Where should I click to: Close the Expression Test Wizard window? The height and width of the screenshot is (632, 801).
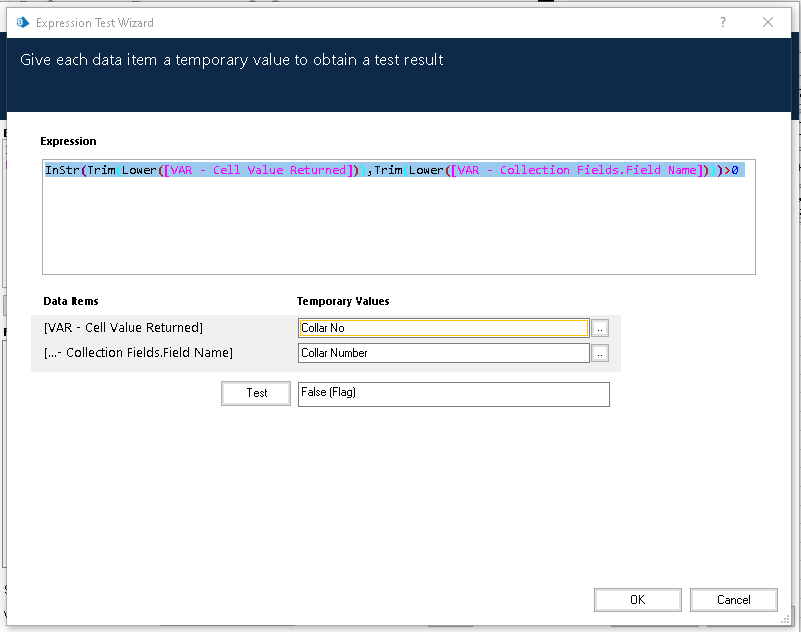[x=768, y=22]
